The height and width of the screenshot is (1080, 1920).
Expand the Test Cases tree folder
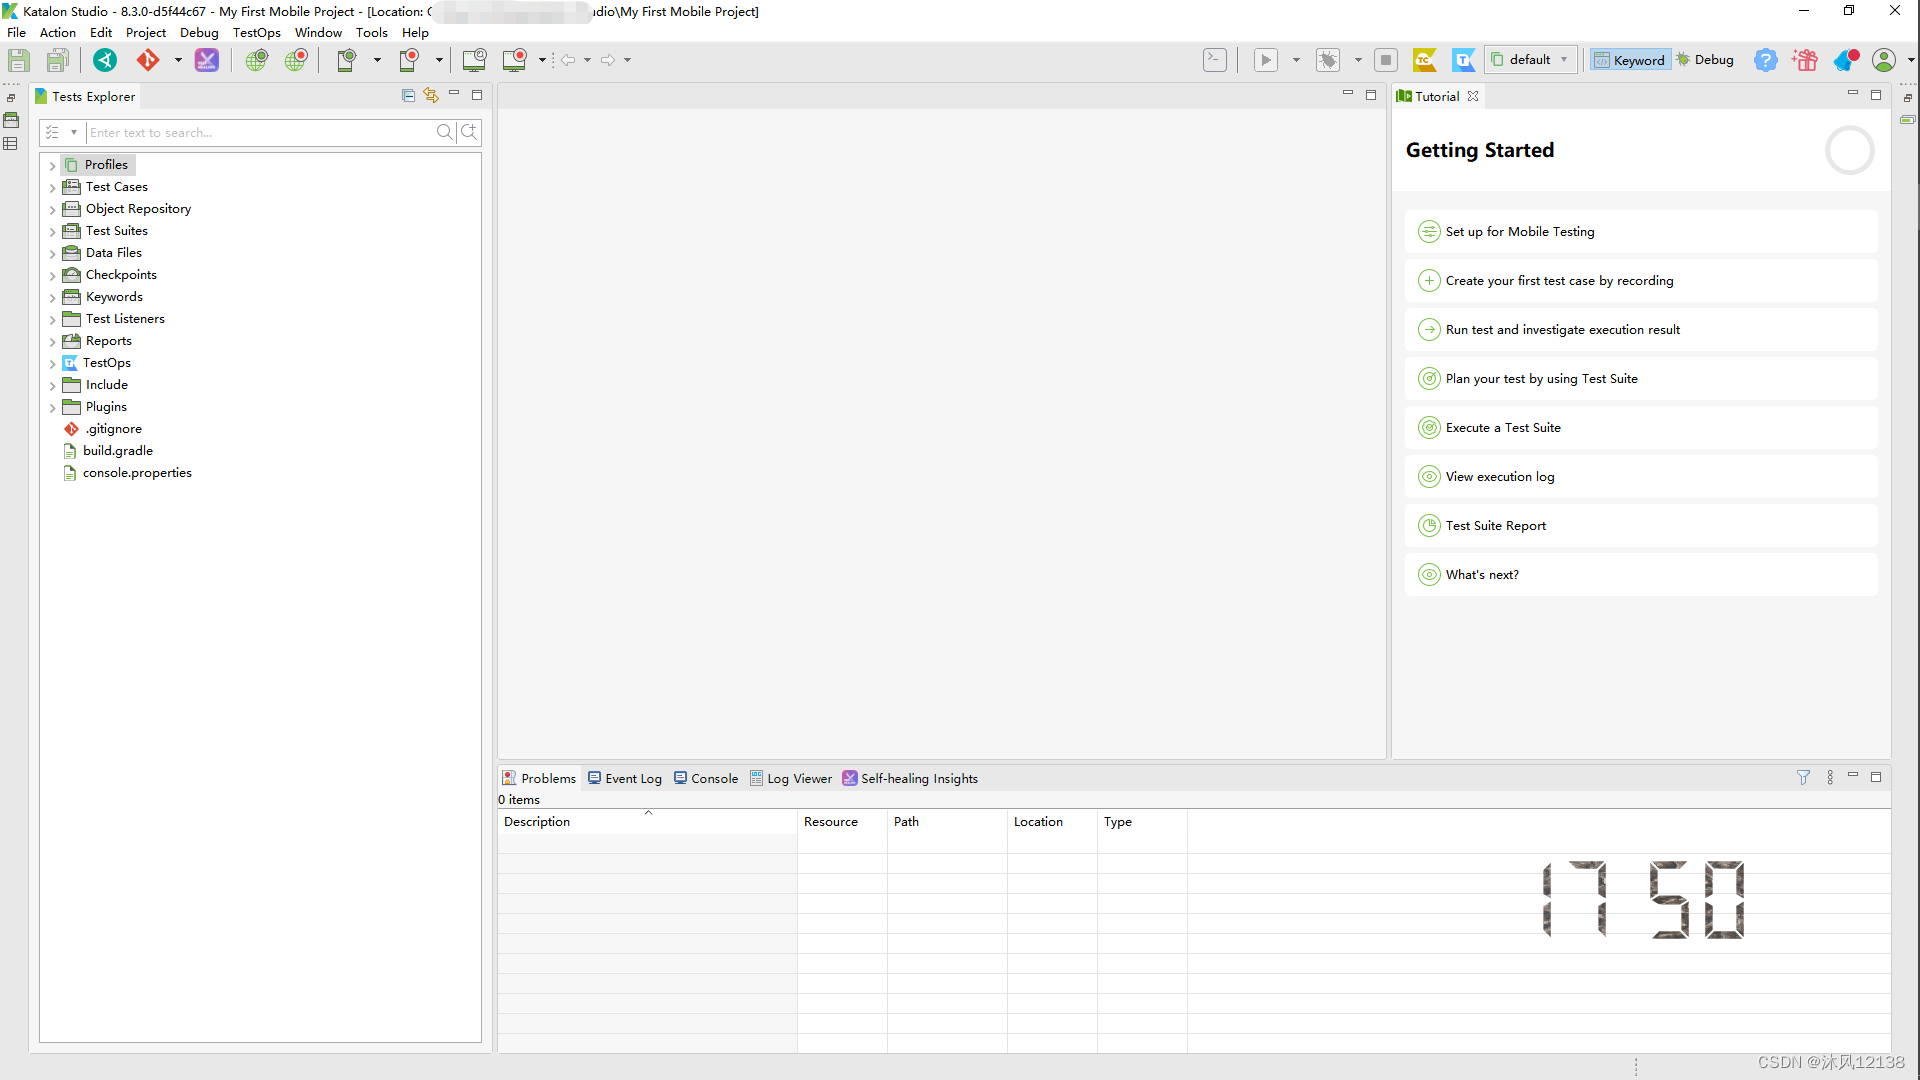pyautogui.click(x=52, y=187)
